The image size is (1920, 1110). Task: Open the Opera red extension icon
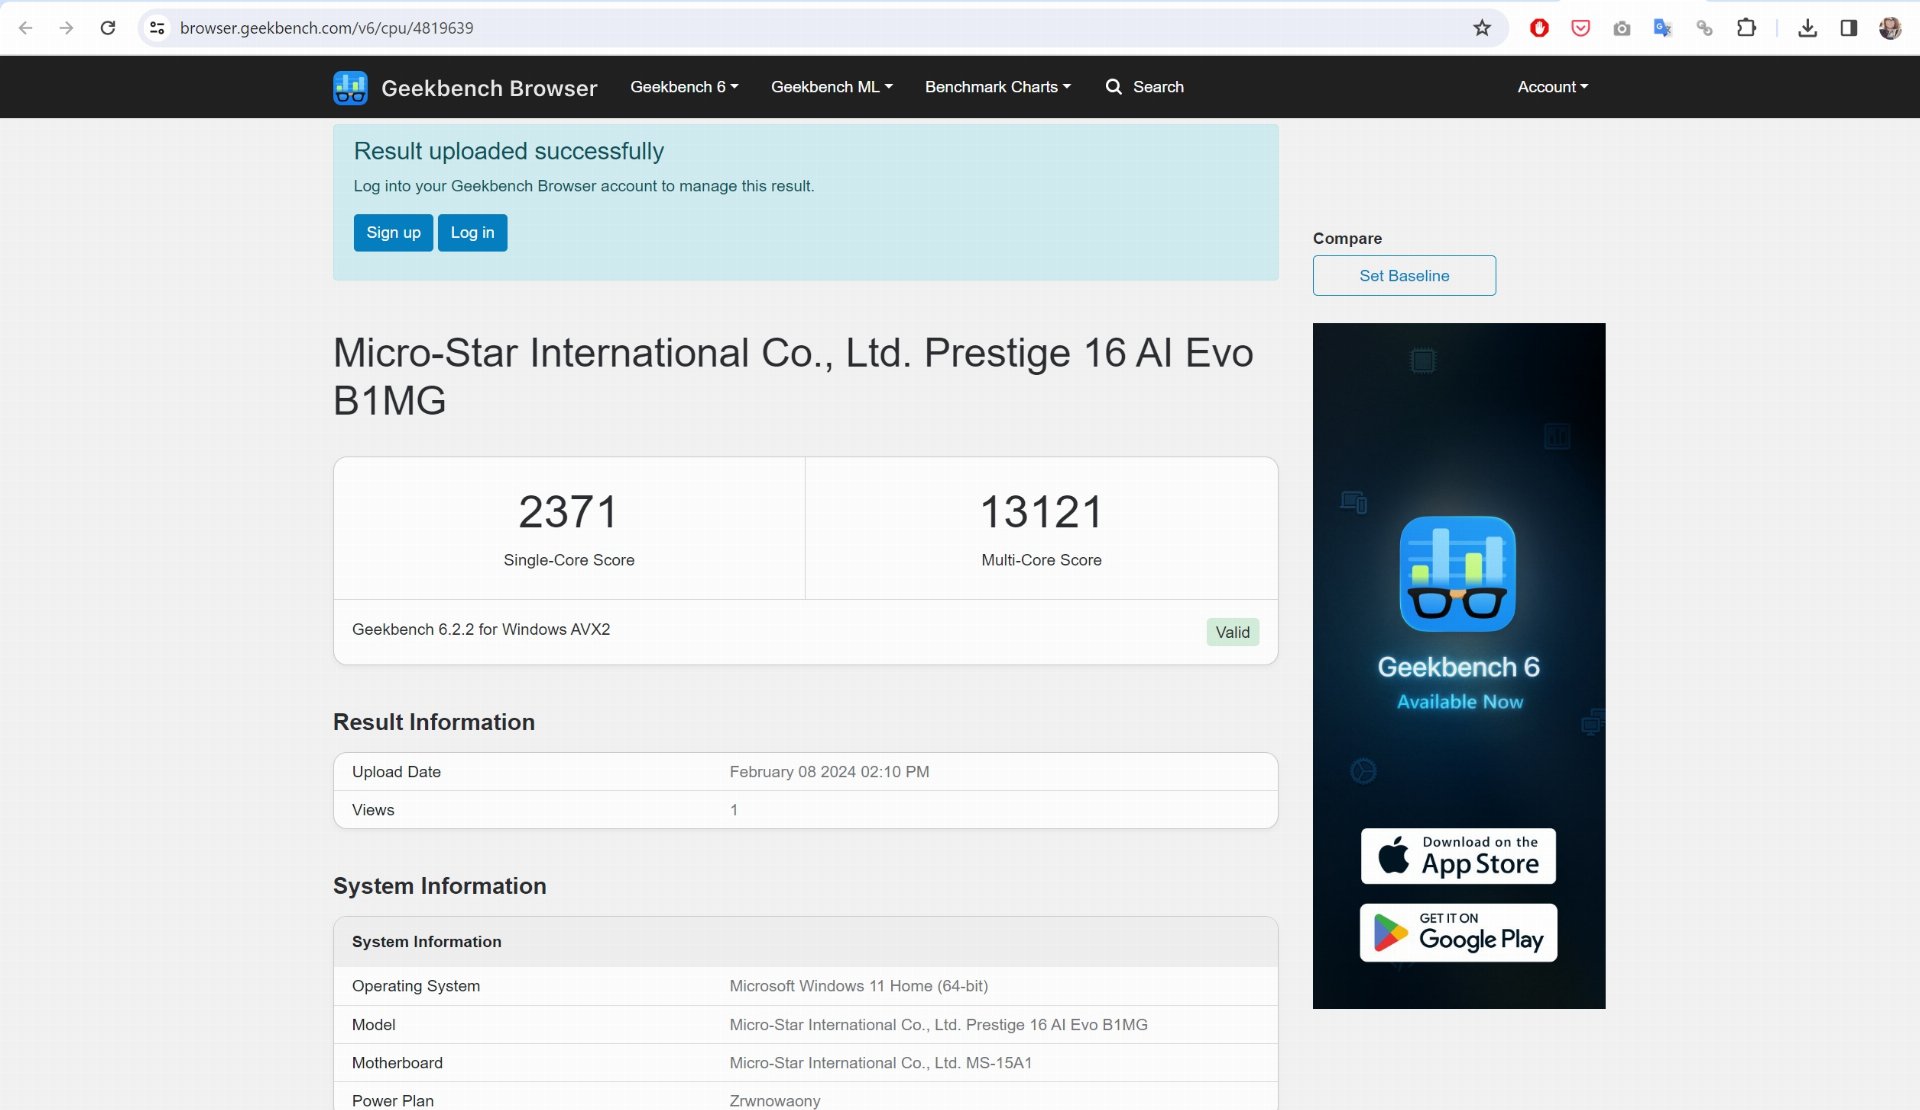(1539, 28)
